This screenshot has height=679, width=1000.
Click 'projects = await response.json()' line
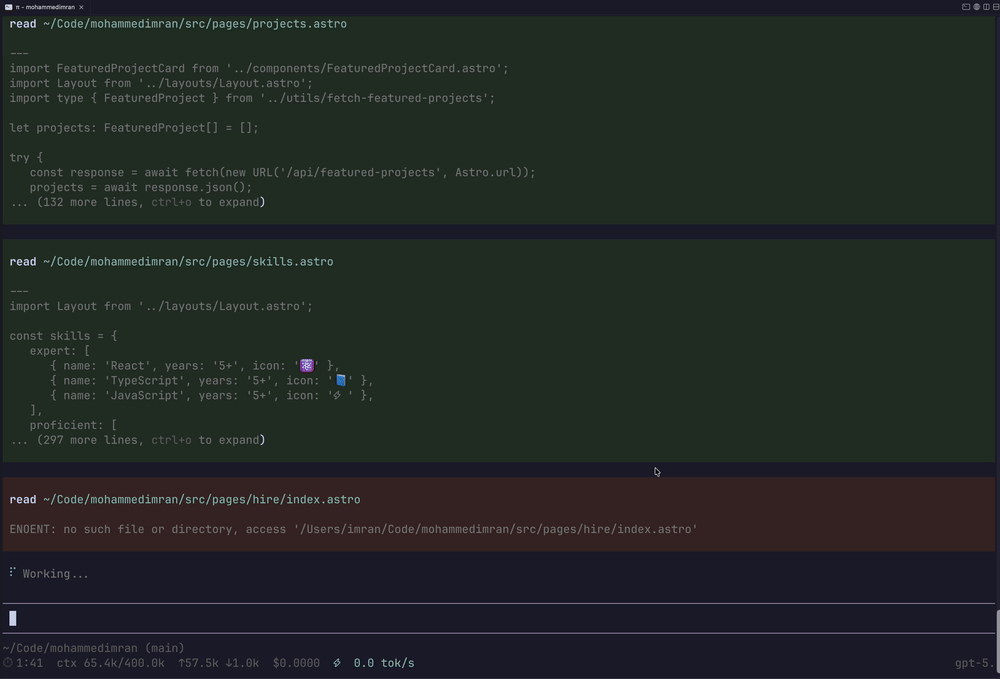pos(141,187)
